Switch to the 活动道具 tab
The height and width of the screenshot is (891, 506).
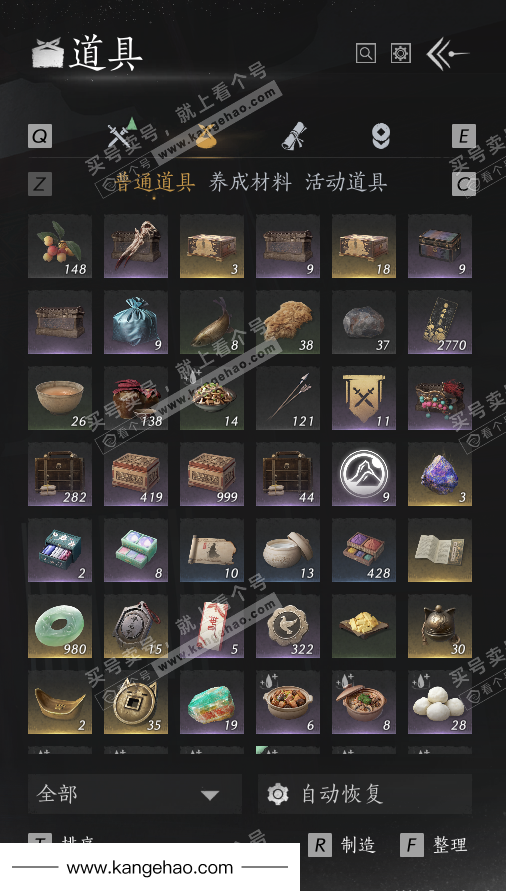(346, 182)
